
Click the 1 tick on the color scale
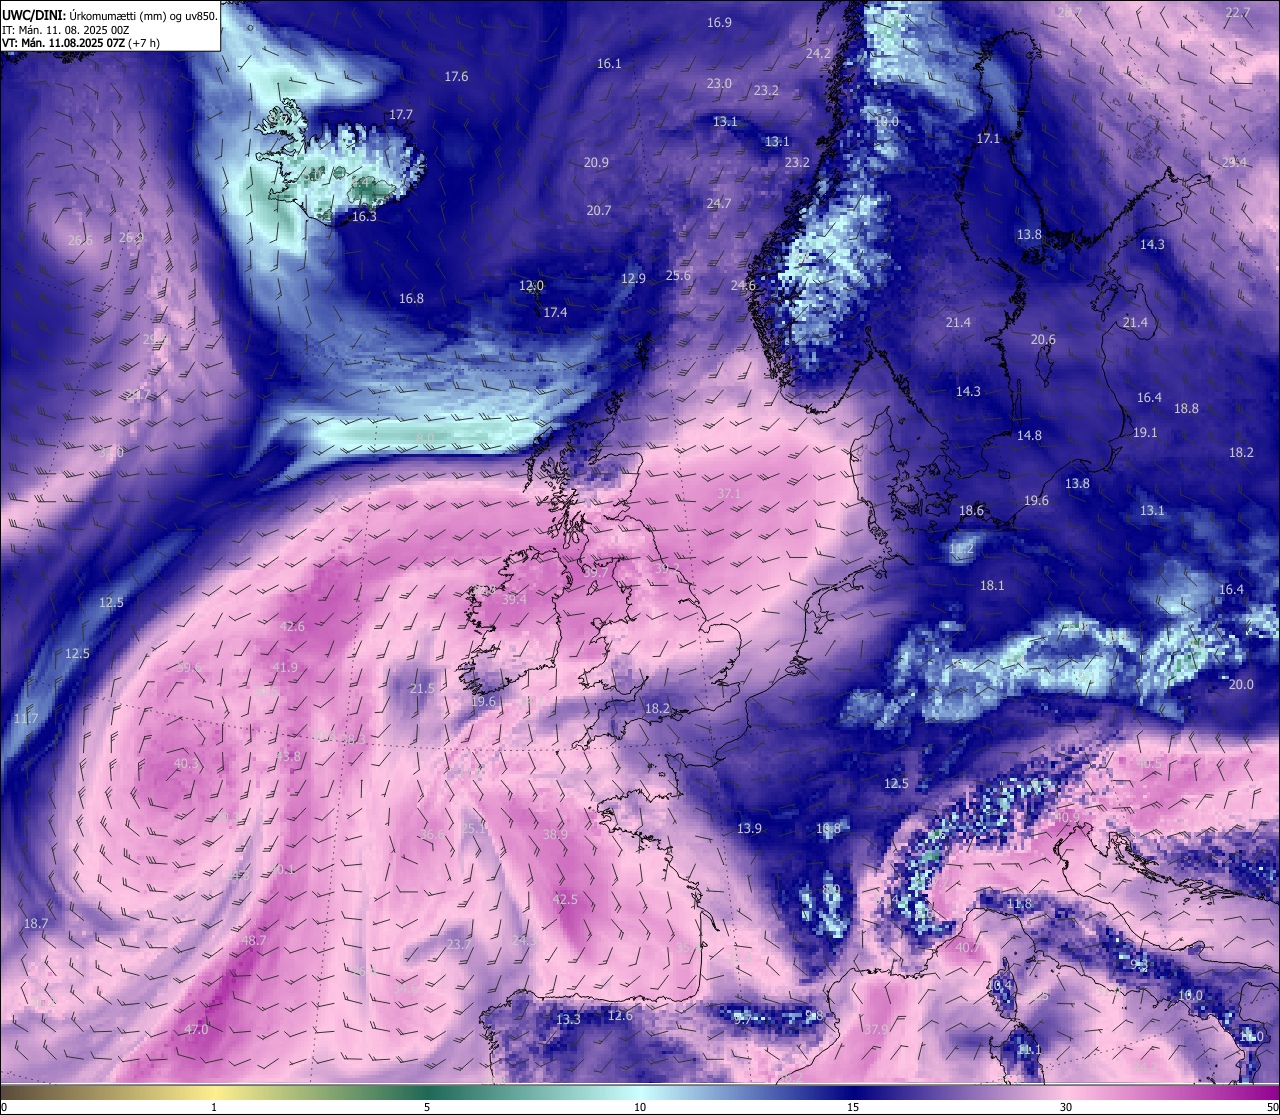pos(214,1107)
